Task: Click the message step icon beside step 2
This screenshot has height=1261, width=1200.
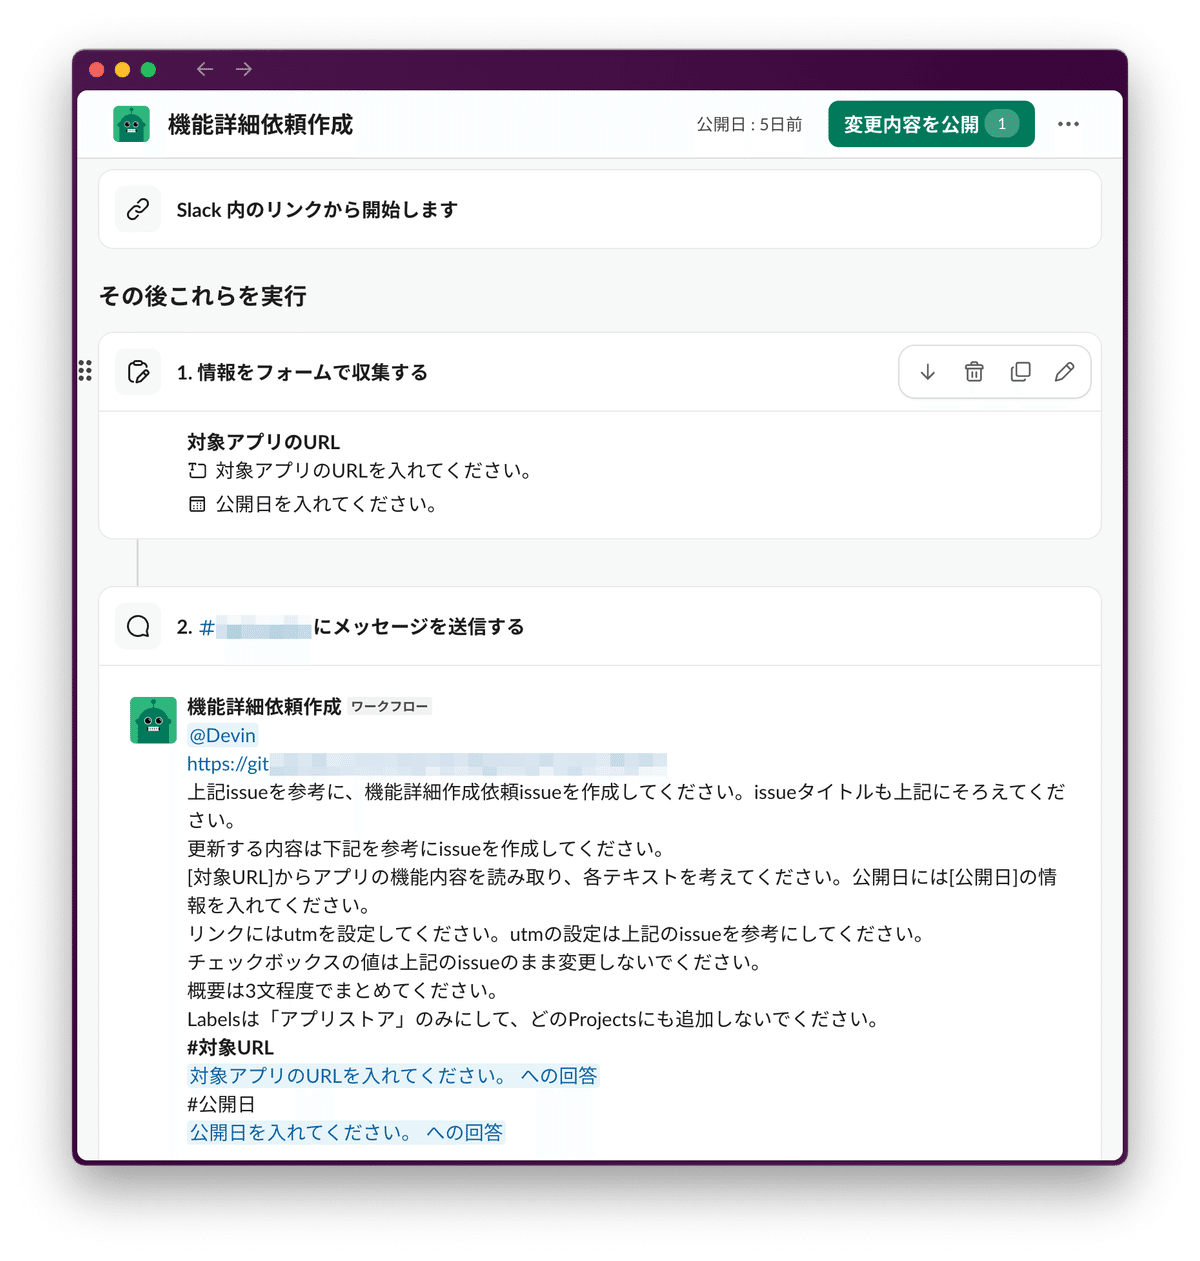Action: coord(138,626)
